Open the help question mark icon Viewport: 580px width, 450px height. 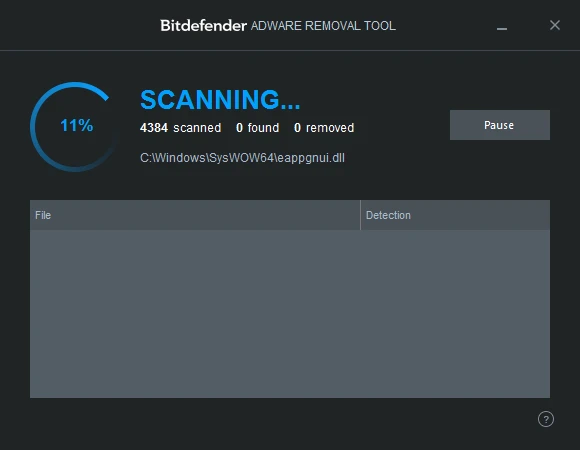546,419
